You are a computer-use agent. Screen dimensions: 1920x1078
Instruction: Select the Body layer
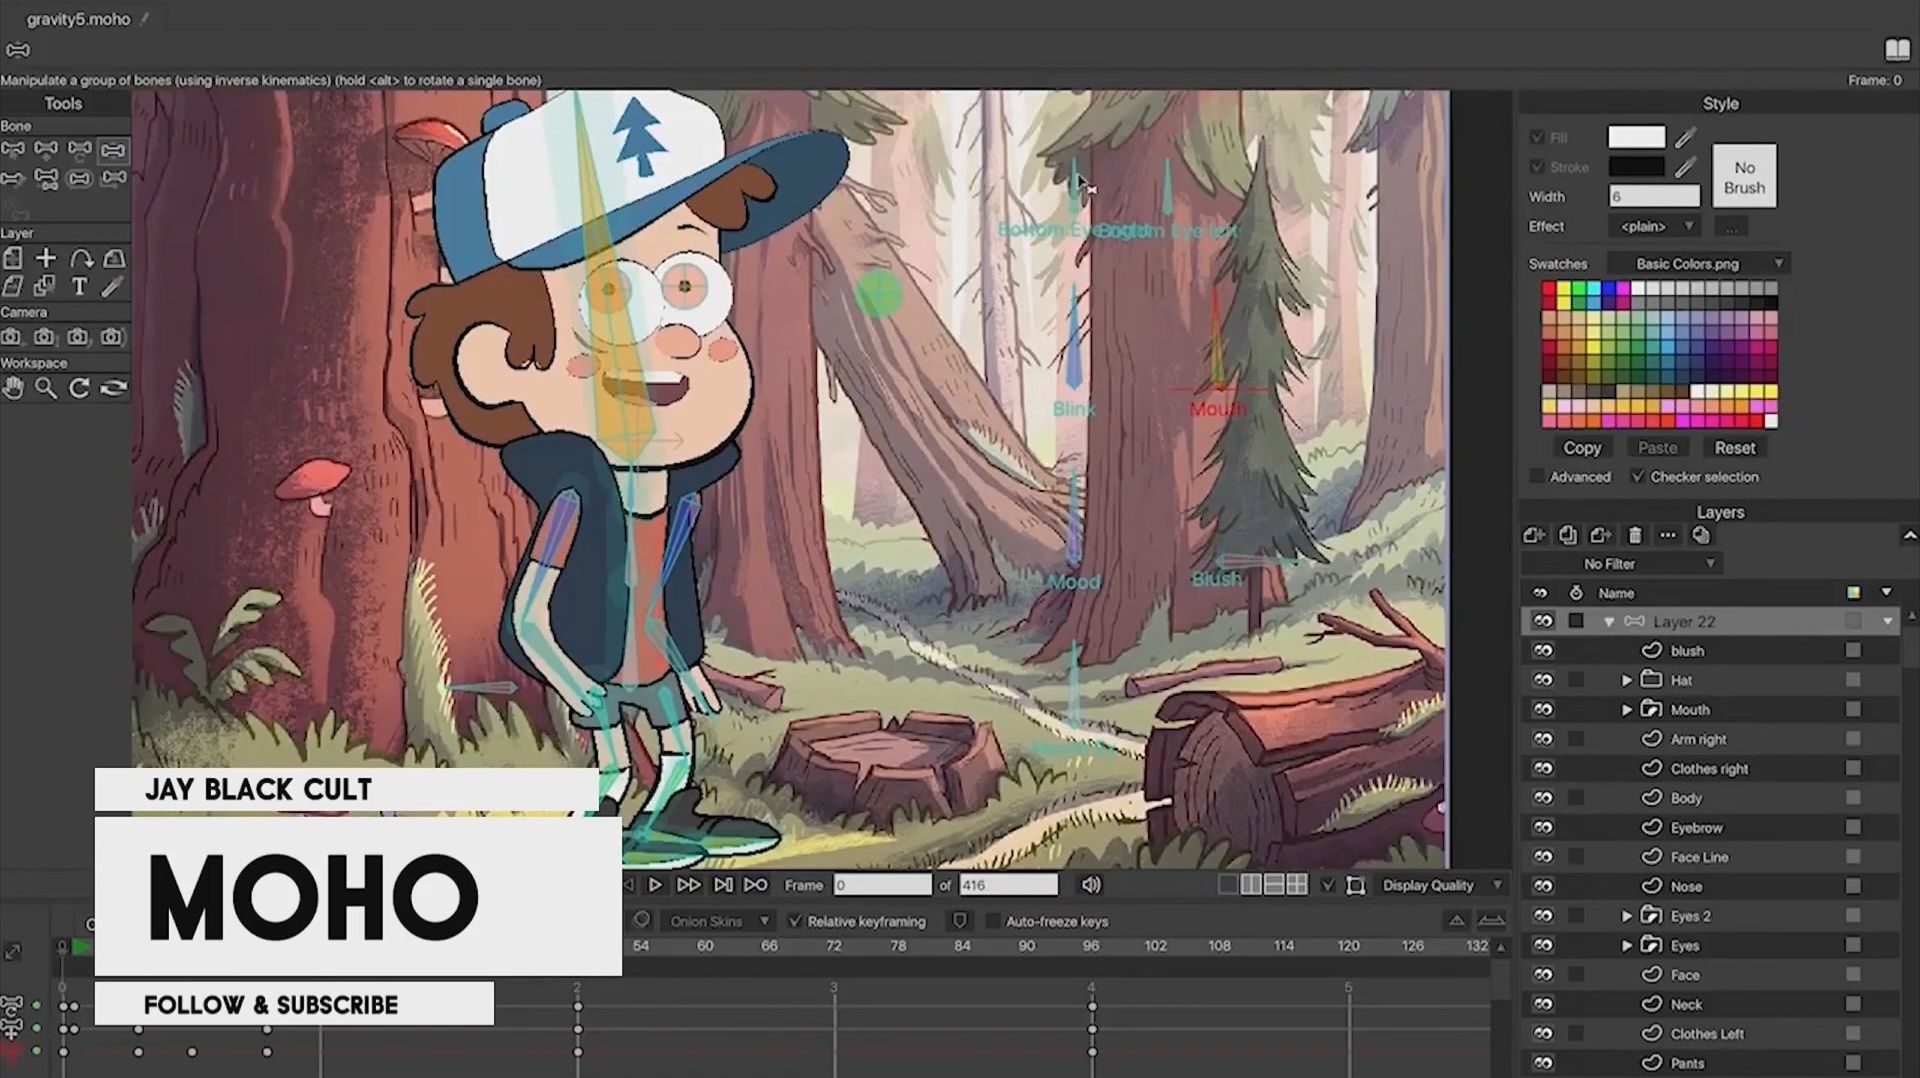coord(1710,798)
